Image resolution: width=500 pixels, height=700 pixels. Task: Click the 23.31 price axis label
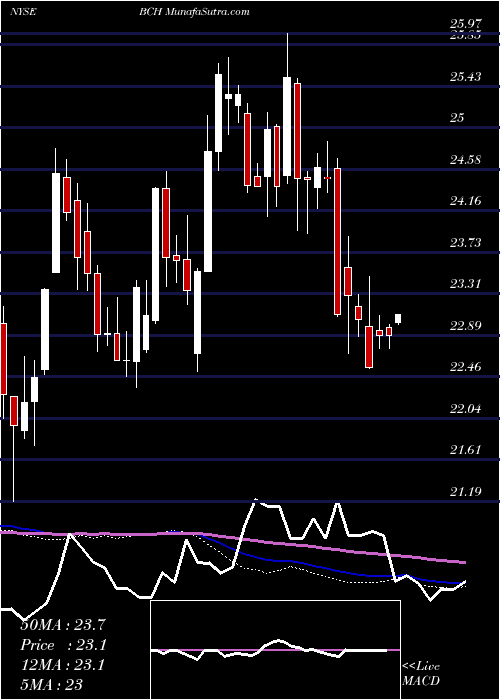coord(466,284)
